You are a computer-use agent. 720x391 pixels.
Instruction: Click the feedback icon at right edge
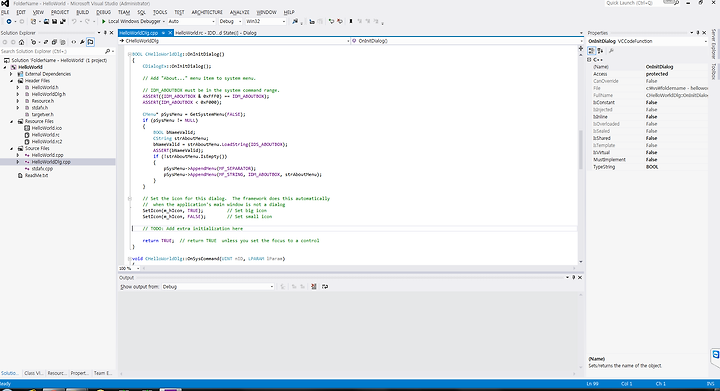[x=715, y=354]
